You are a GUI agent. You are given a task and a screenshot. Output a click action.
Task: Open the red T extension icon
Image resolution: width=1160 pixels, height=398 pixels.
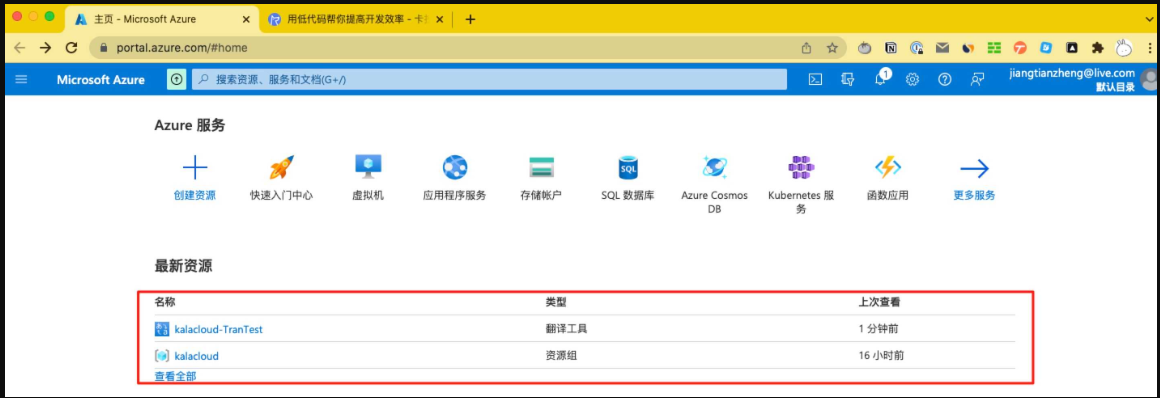click(x=1021, y=48)
